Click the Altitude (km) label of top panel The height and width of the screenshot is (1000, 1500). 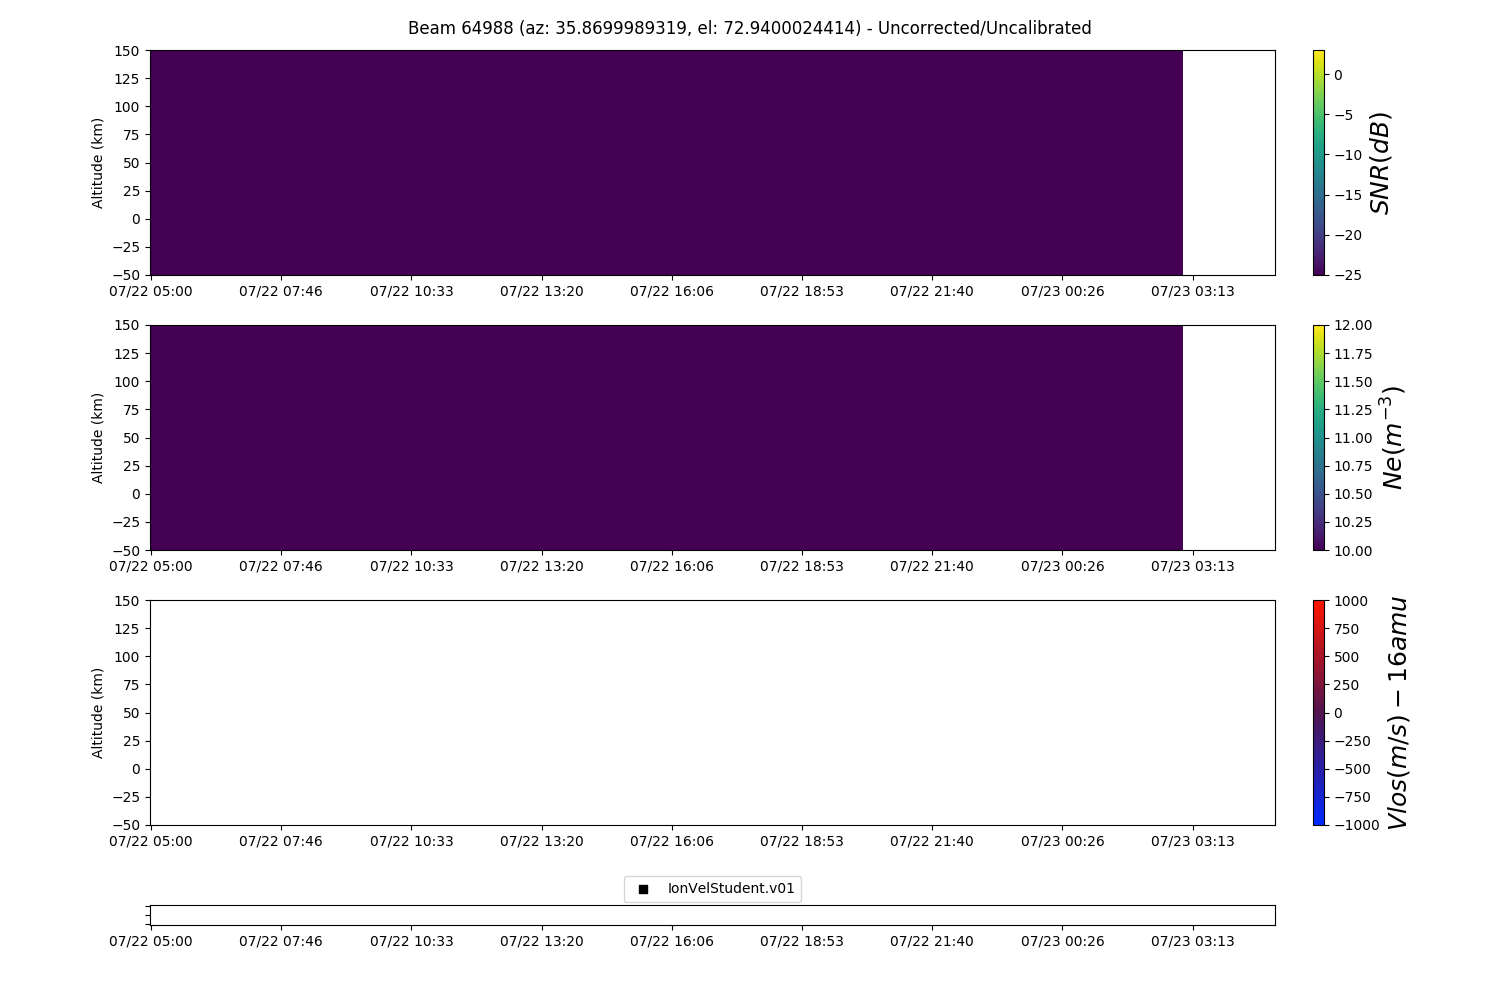[x=98, y=162]
